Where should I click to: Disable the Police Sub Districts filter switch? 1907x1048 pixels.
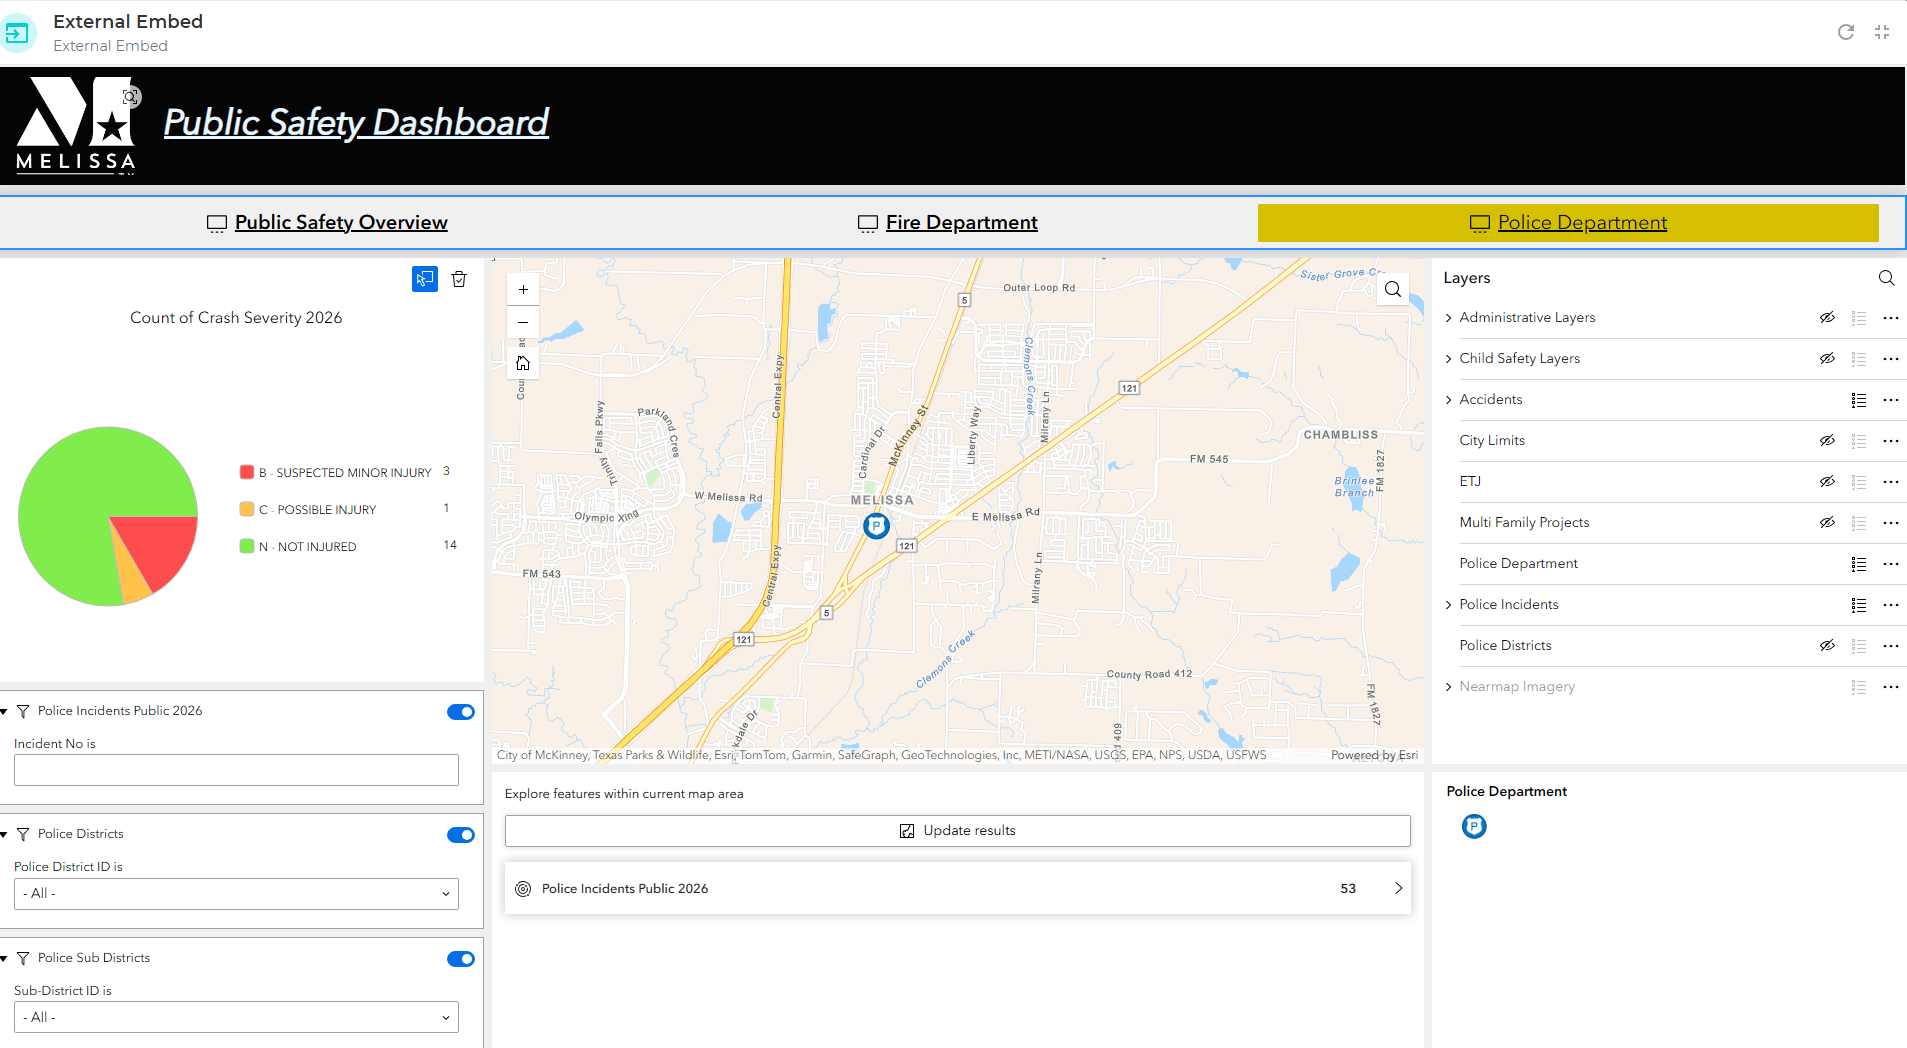click(x=461, y=959)
